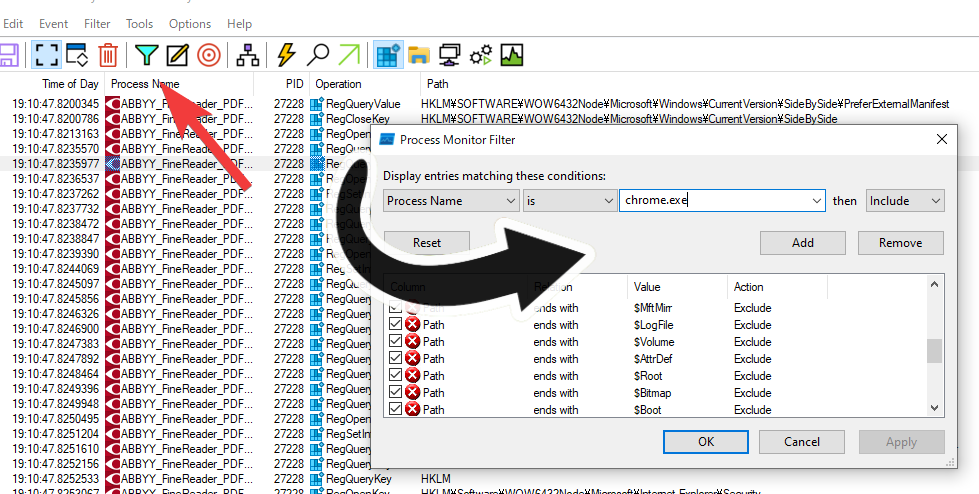Click the filter list scrollbar down arrow
The width and height of the screenshot is (979, 494).
pos(935,407)
